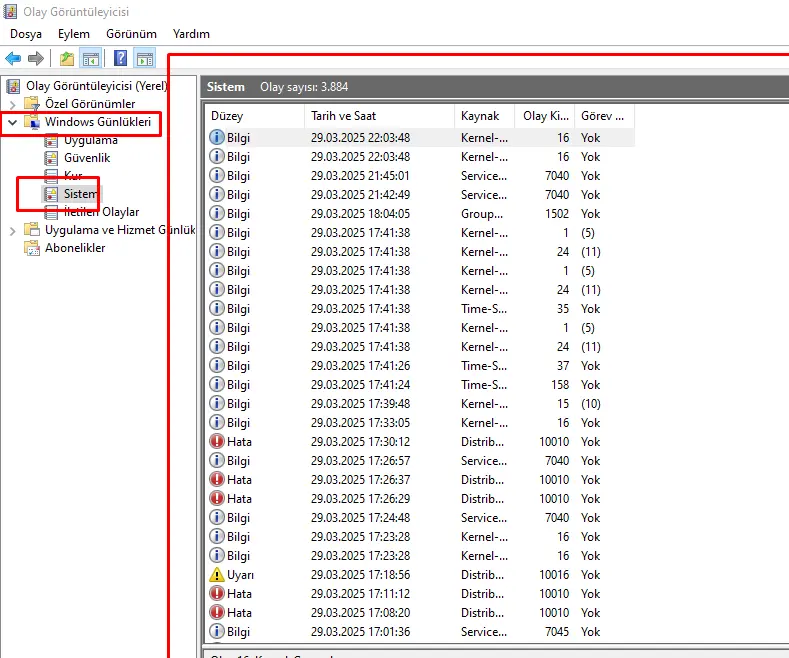Select the Güvenlik log in the tree
Viewport: 789px width, 658px height.
87,158
